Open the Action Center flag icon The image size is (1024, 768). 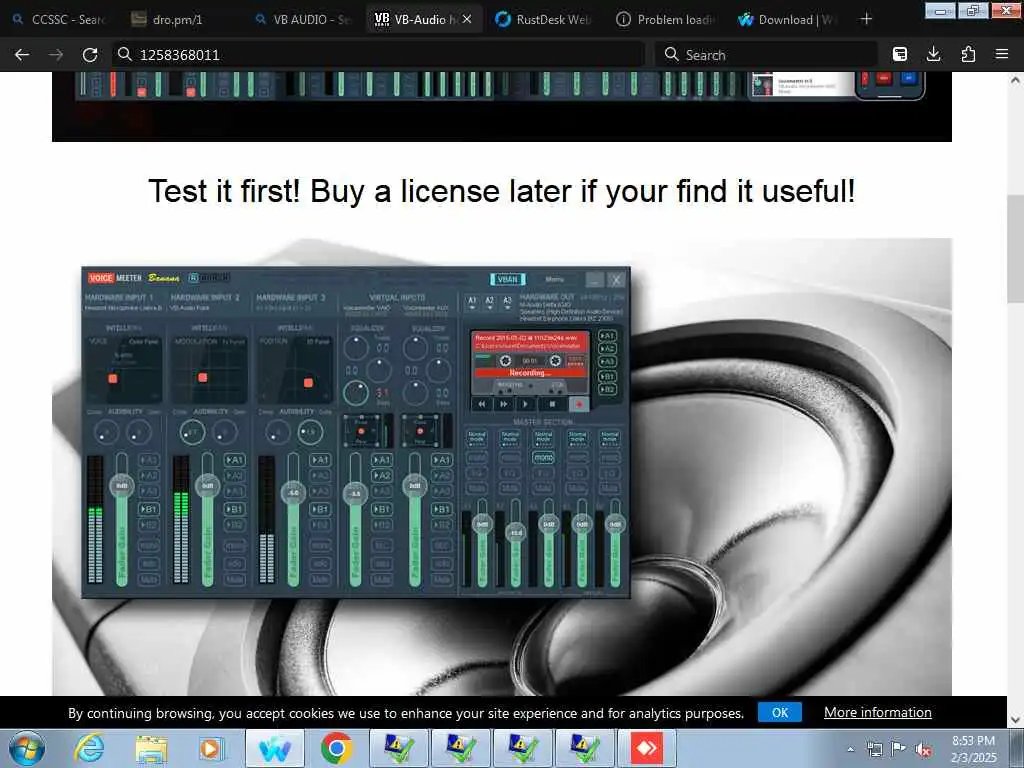pyautogui.click(x=899, y=749)
